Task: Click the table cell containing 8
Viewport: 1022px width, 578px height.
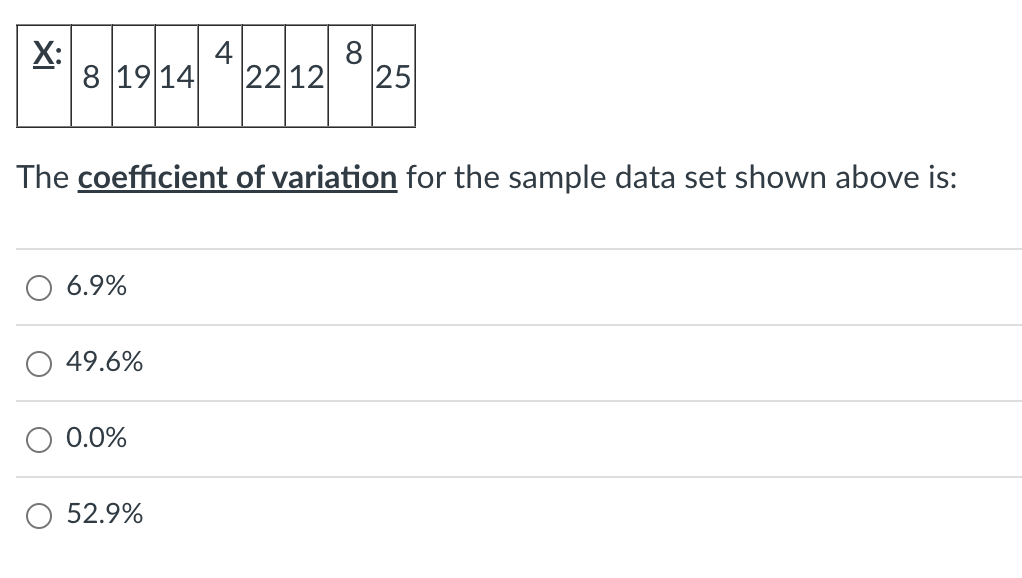Action: tap(90, 77)
